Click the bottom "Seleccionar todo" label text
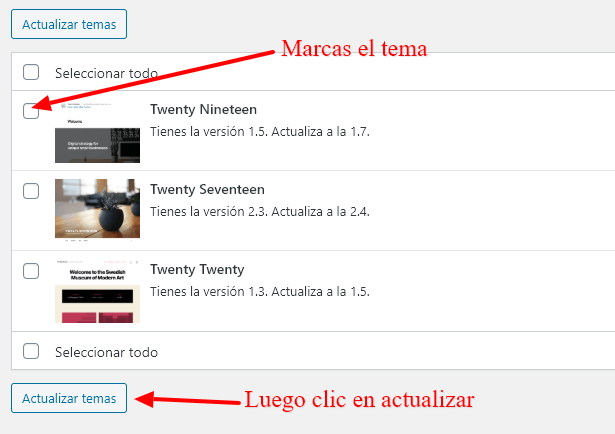615x434 pixels. pos(106,352)
